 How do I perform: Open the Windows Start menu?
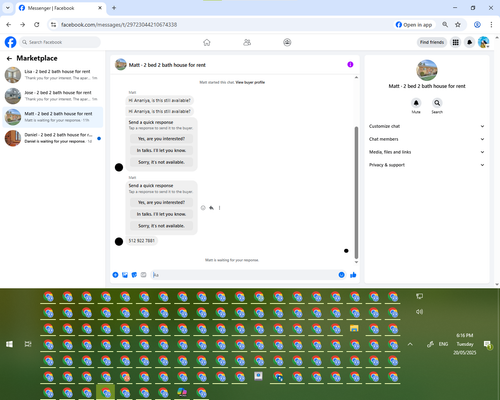(x=9, y=344)
